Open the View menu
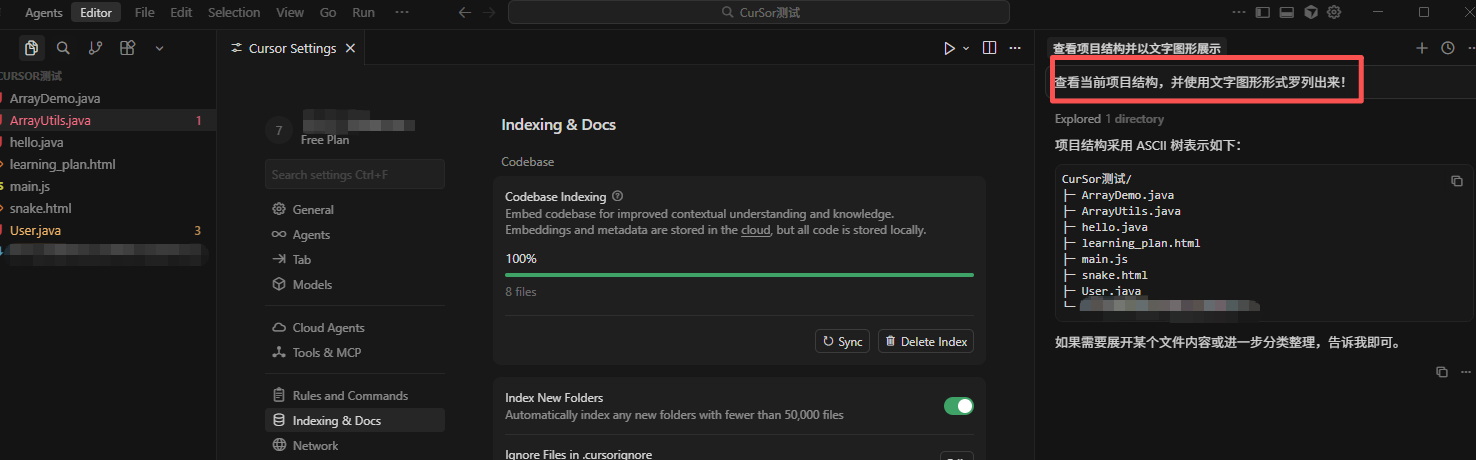The width and height of the screenshot is (1476, 460). tap(290, 13)
